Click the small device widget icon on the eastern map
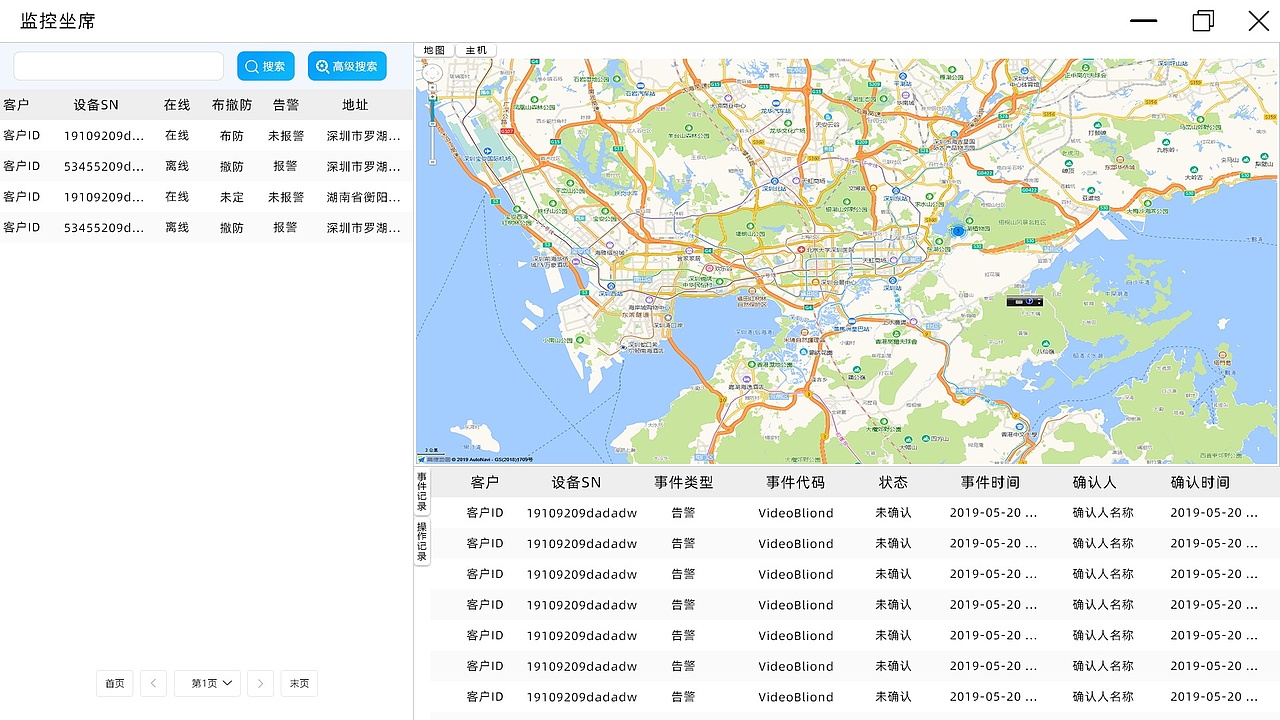 (x=1025, y=301)
